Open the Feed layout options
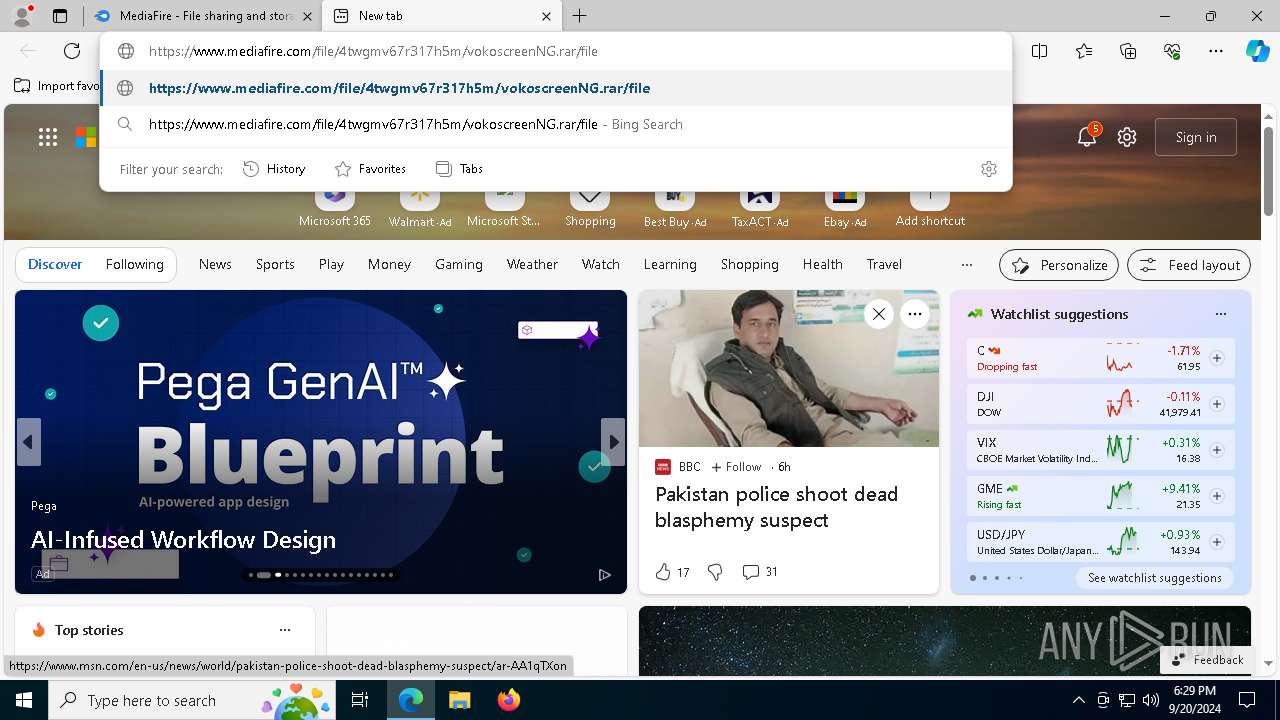 [1189, 265]
